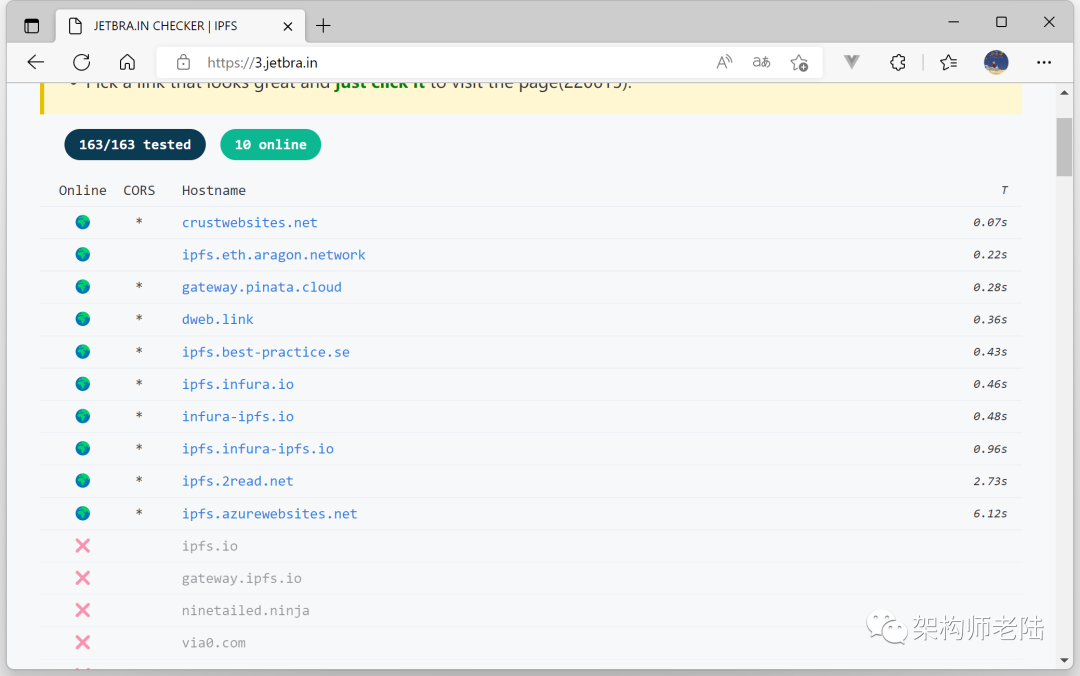
Task: Click the T time column header
Action: (1004, 190)
